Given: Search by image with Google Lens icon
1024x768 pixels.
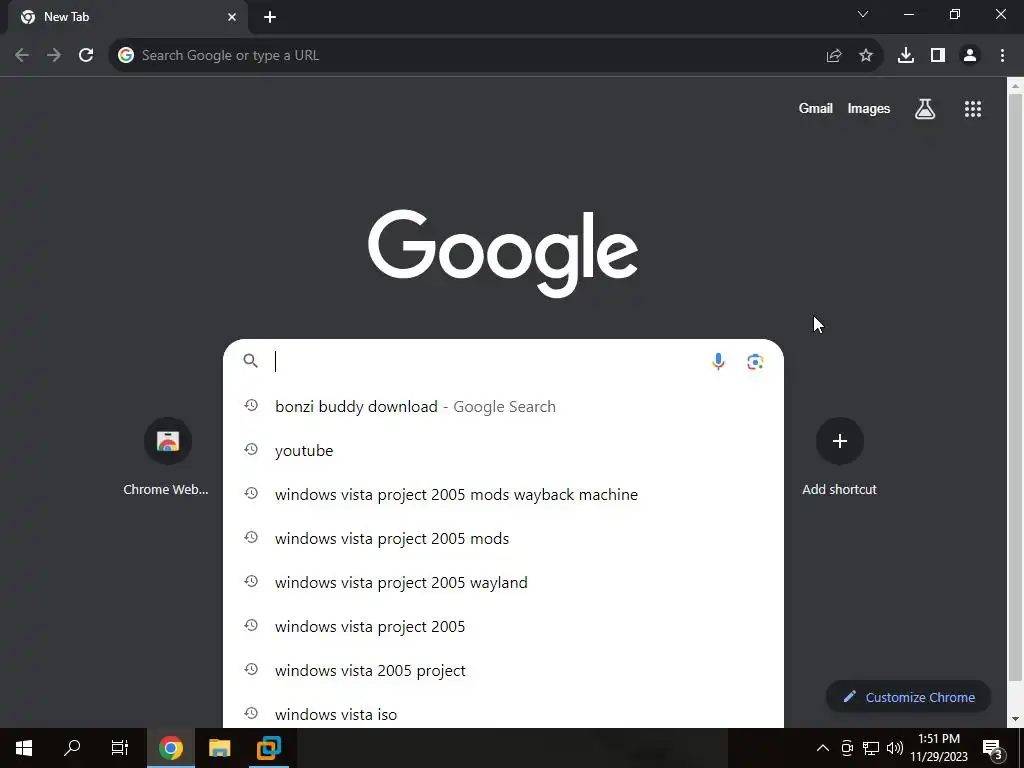Looking at the screenshot, I should 756,361.
